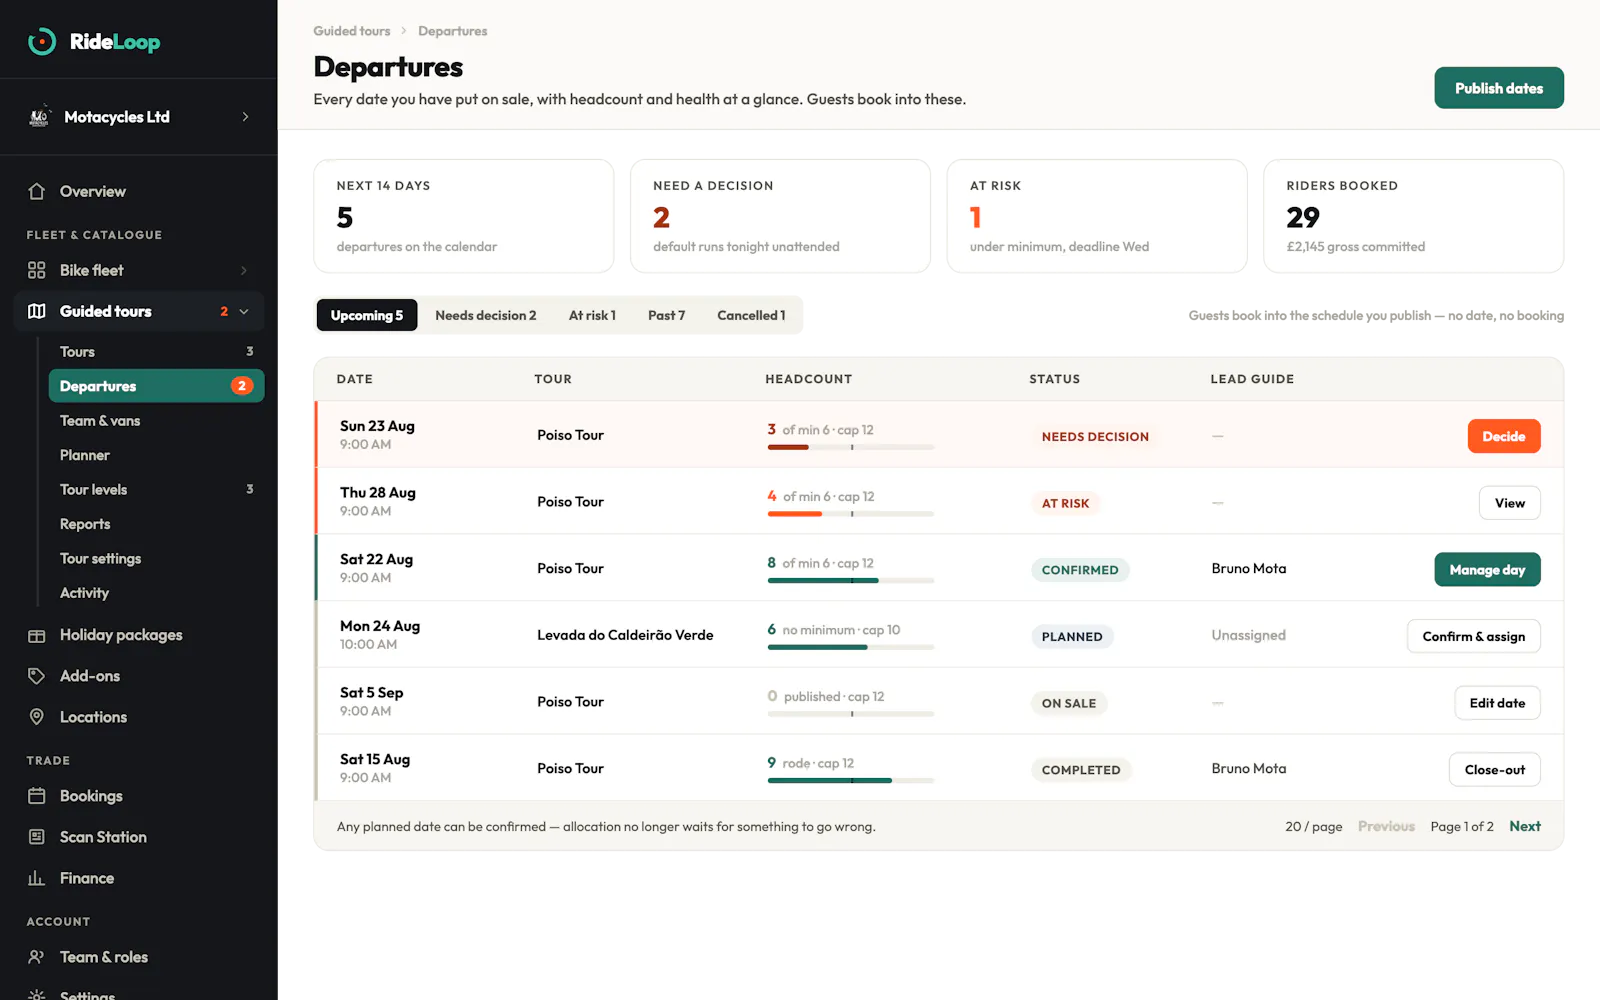
Task: Open Tour levels in the sidebar
Action: pos(156,490)
